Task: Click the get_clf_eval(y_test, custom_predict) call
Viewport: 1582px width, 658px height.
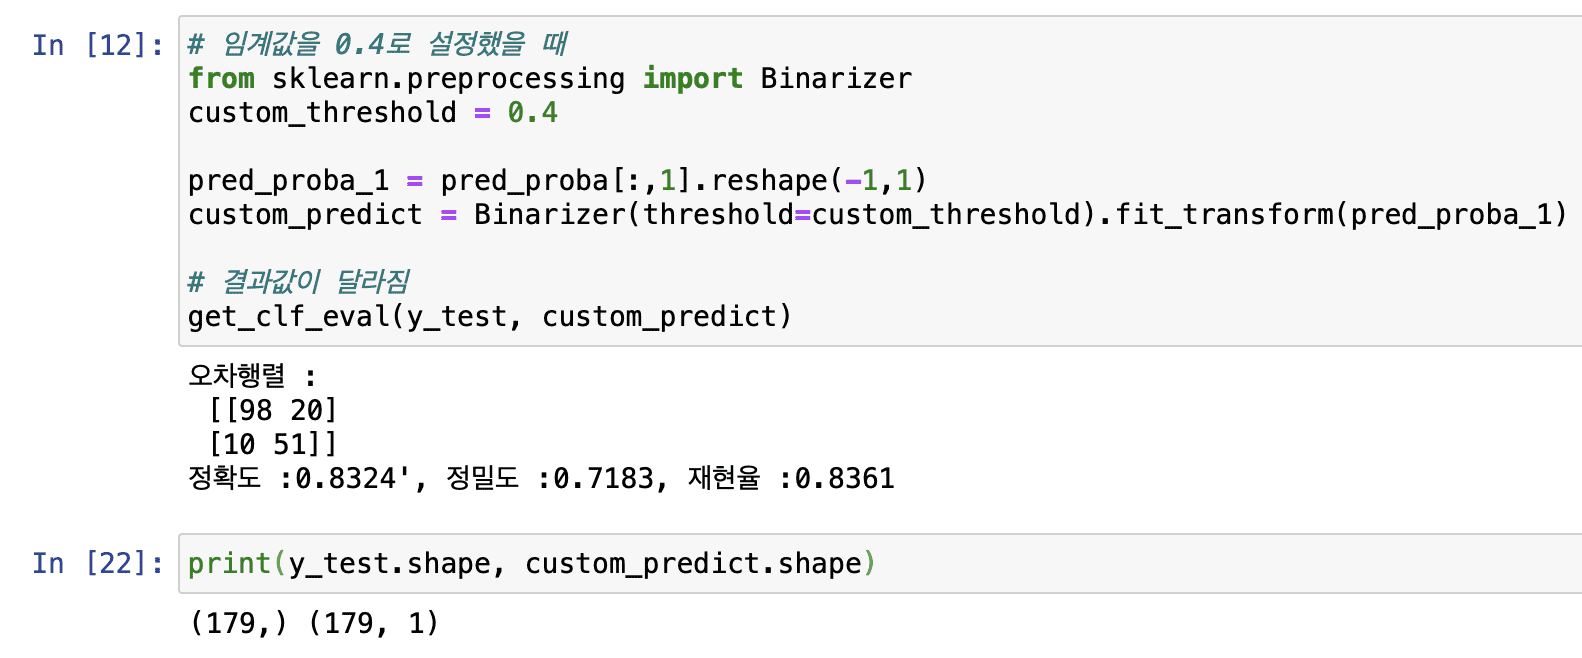Action: (x=489, y=316)
